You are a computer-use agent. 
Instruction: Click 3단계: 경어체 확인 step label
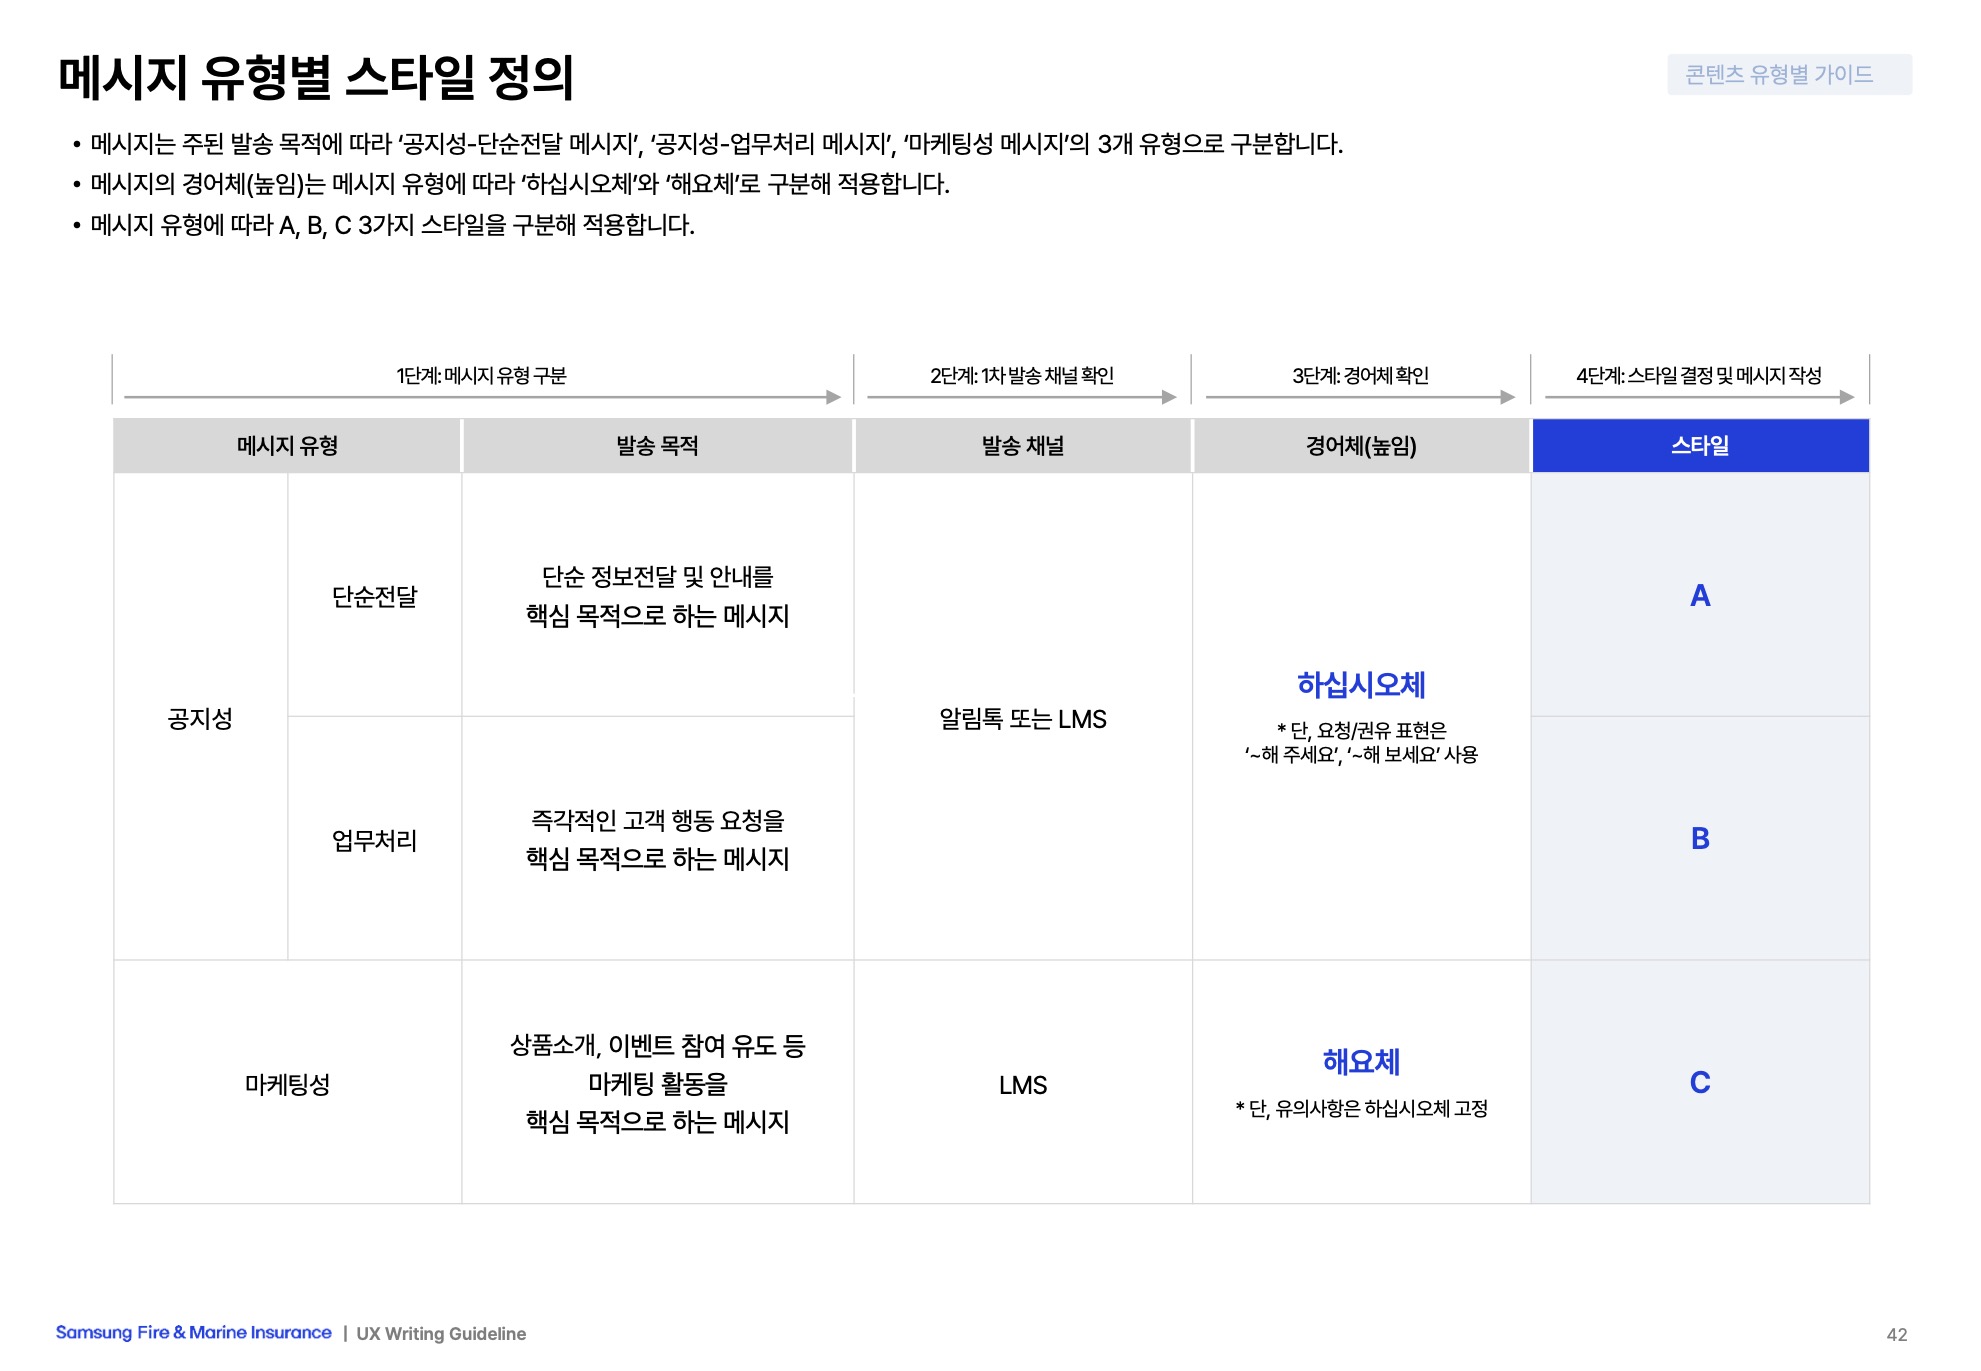[x=1360, y=376]
